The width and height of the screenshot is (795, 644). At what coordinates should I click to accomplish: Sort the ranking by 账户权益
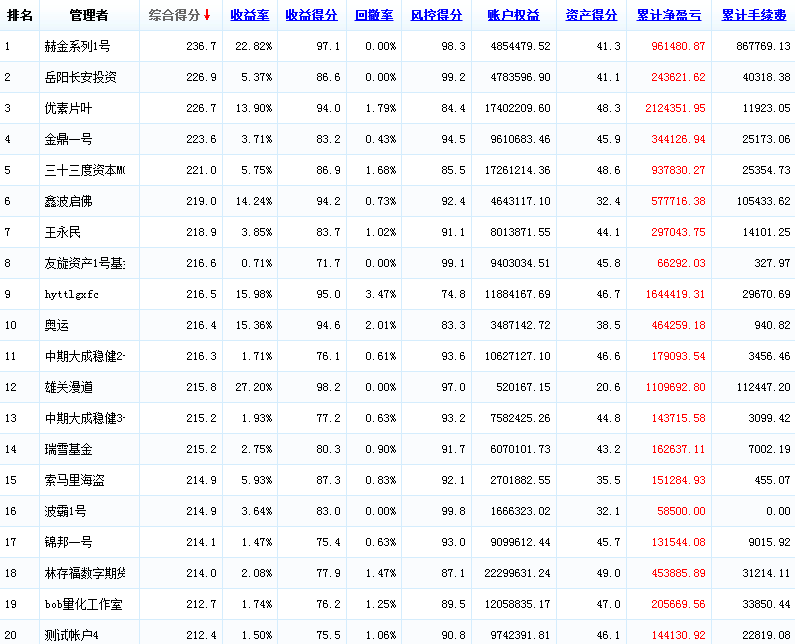pos(513,16)
